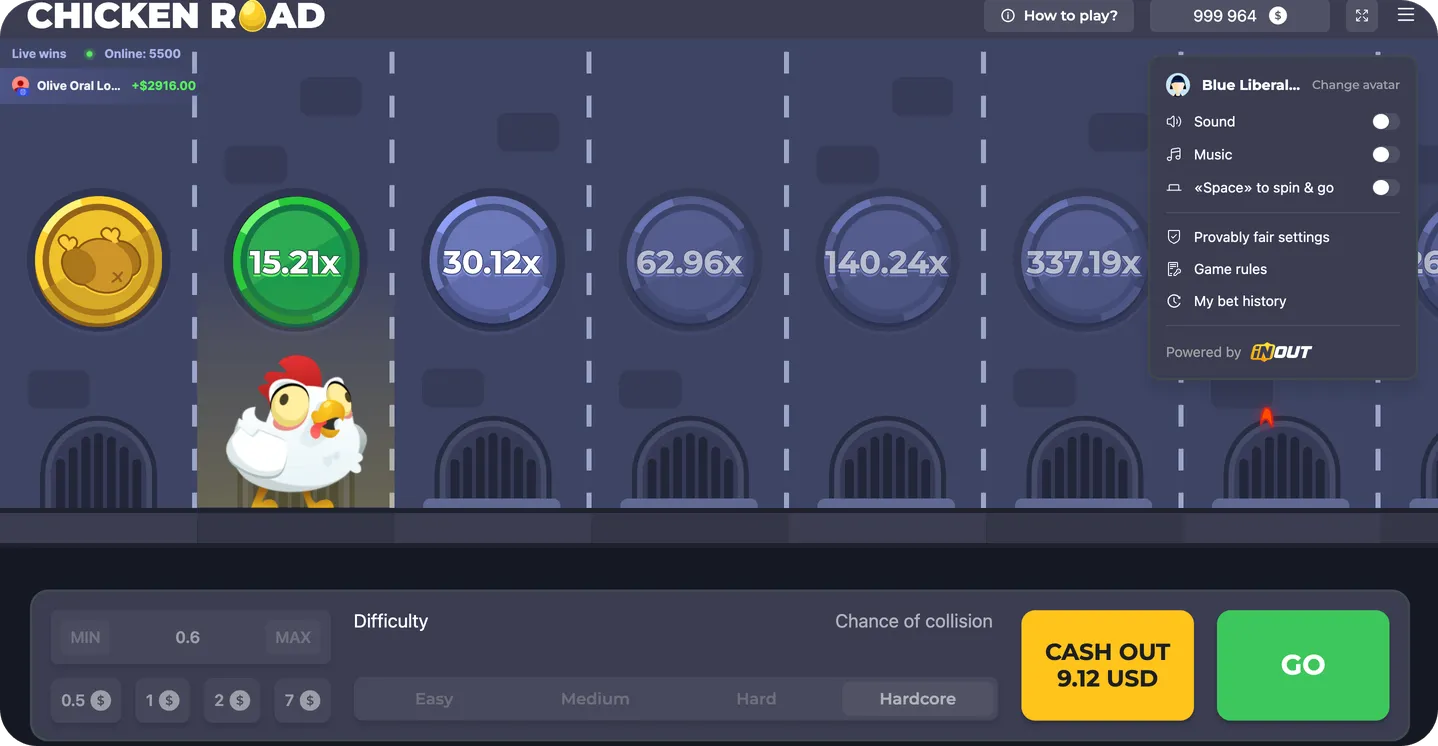Viewport: 1438px width, 746px height.
Task: Click the +$2916.00 win amount
Action: (164, 86)
